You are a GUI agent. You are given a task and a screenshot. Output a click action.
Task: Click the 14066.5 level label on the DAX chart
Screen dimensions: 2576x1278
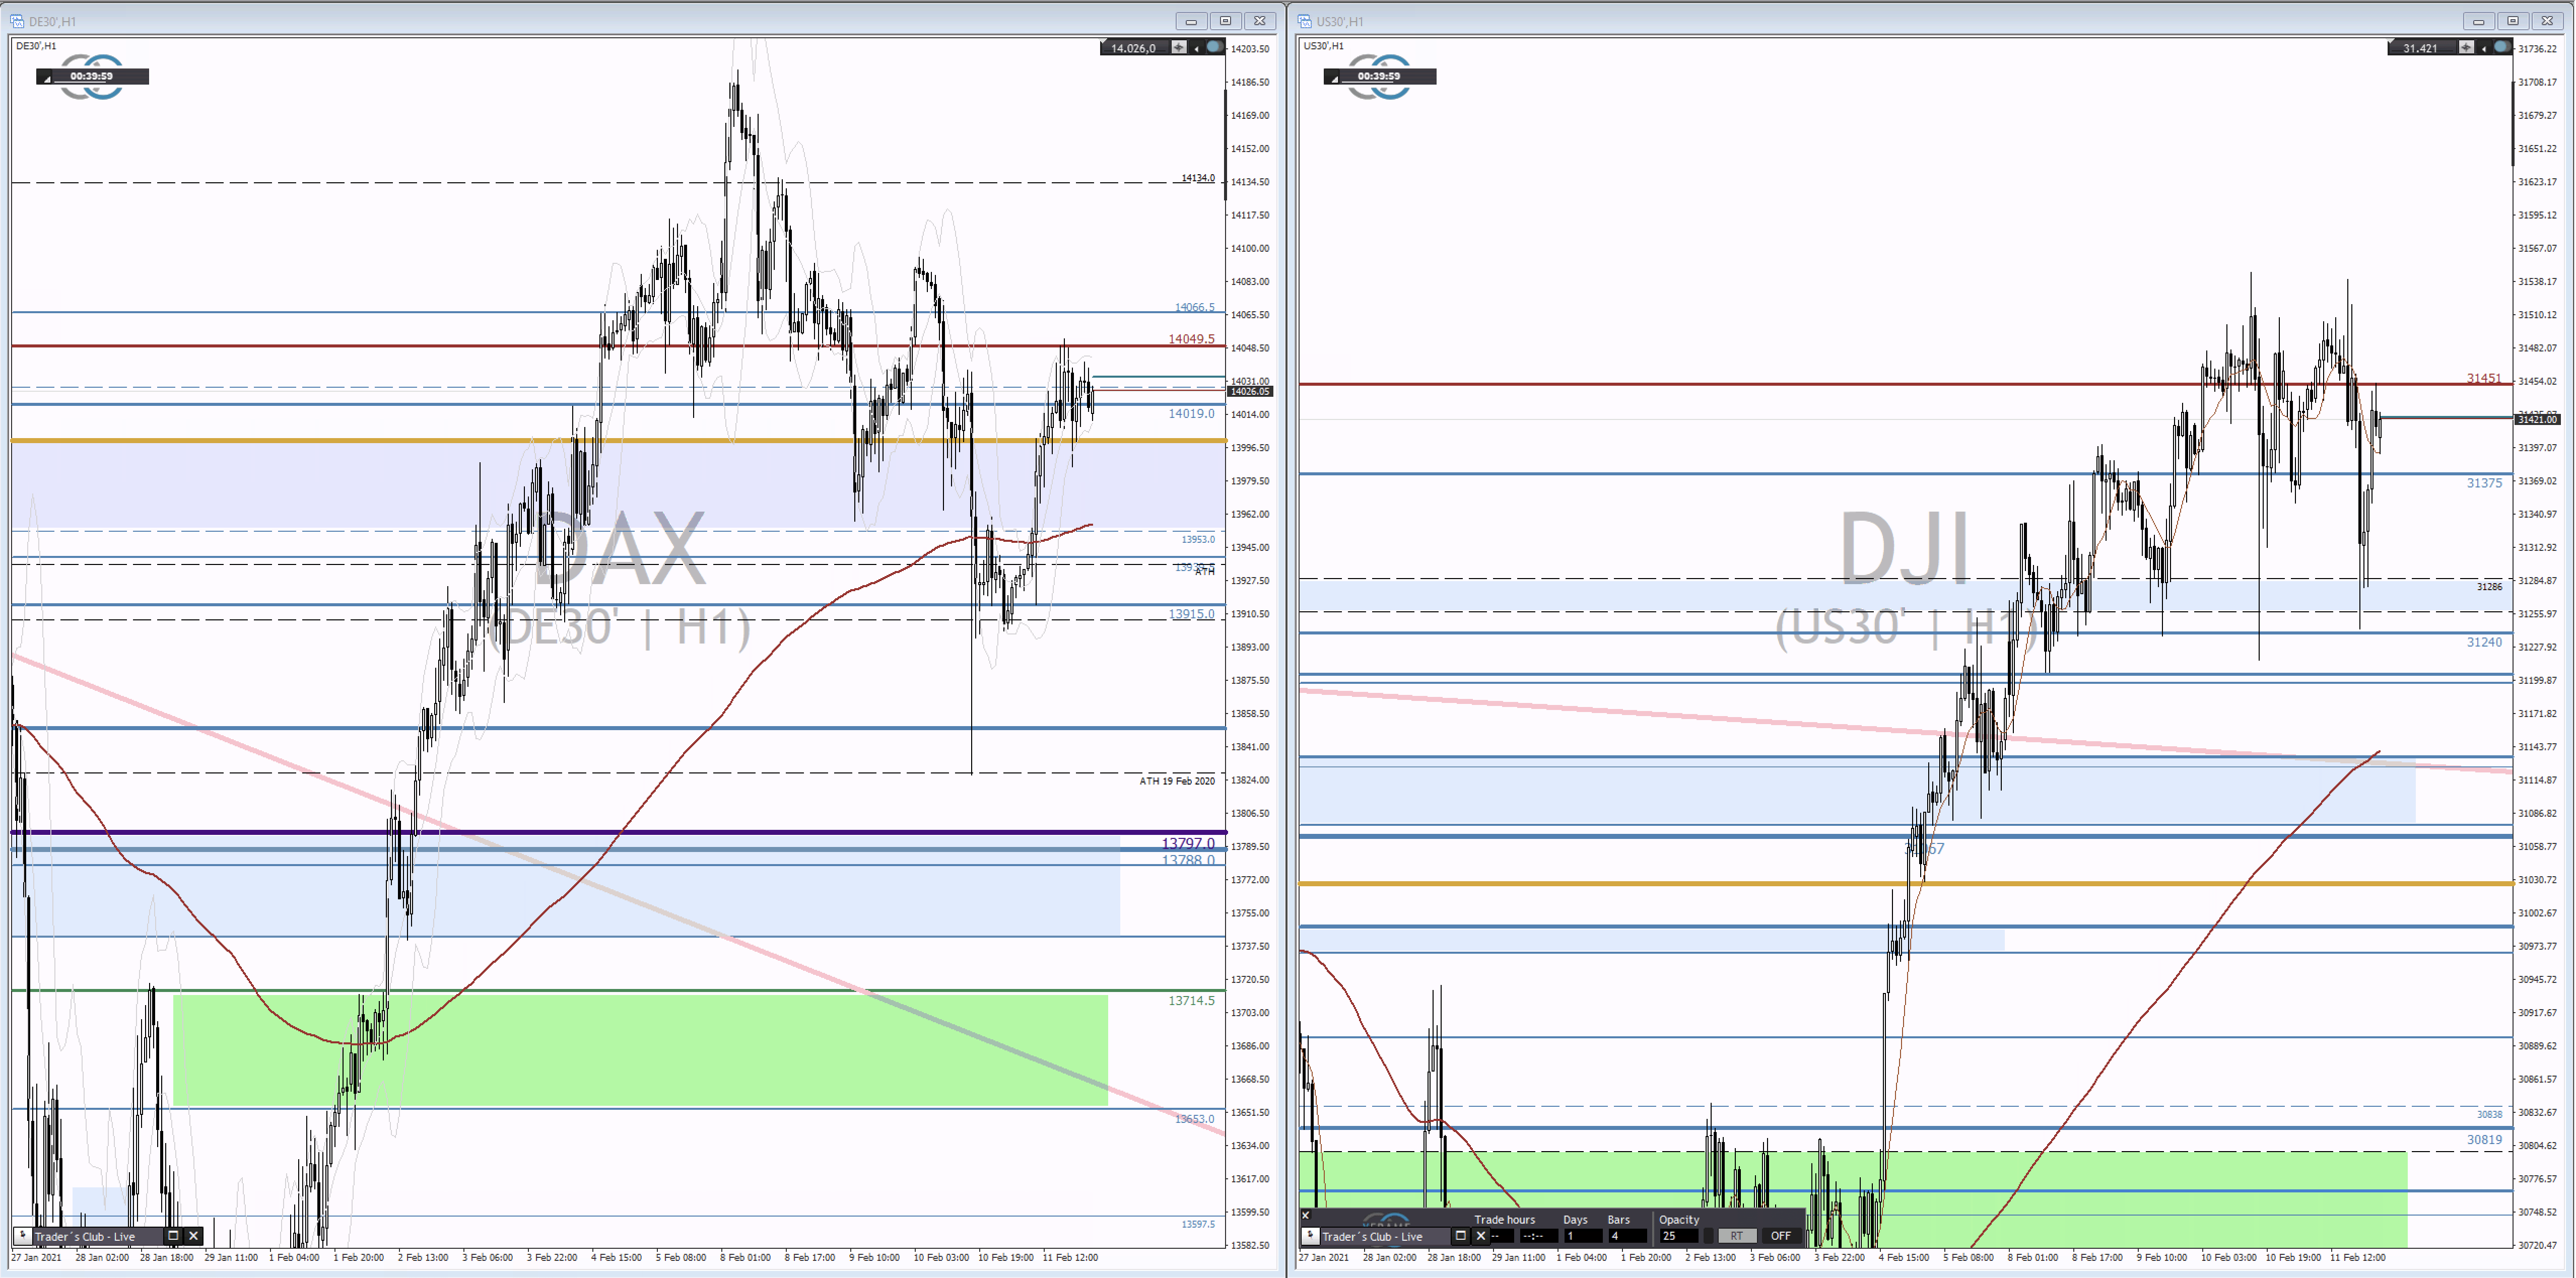click(x=1195, y=307)
